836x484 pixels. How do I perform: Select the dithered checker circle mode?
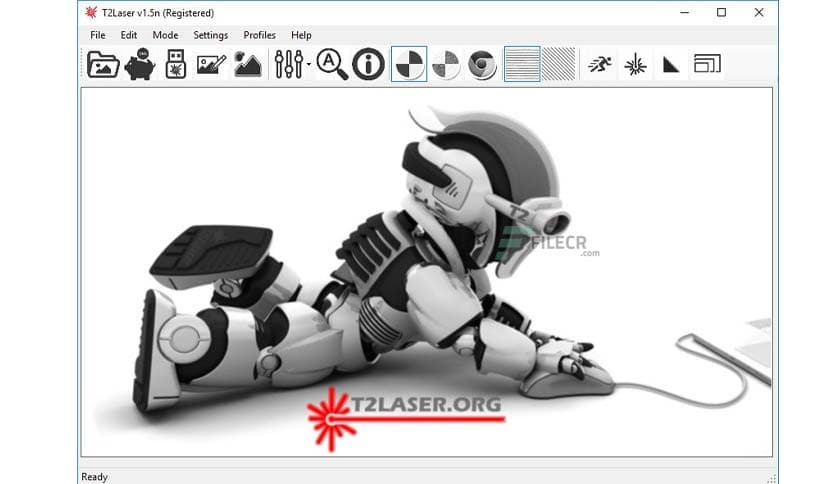tap(446, 64)
